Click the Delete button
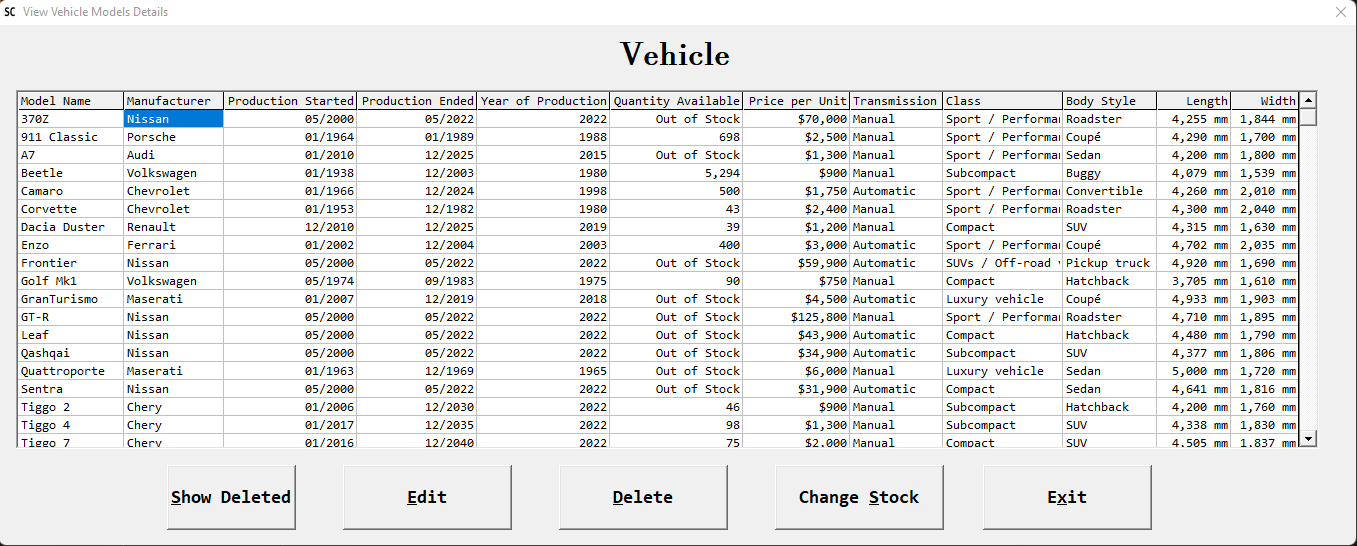The height and width of the screenshot is (546, 1357). (x=643, y=497)
